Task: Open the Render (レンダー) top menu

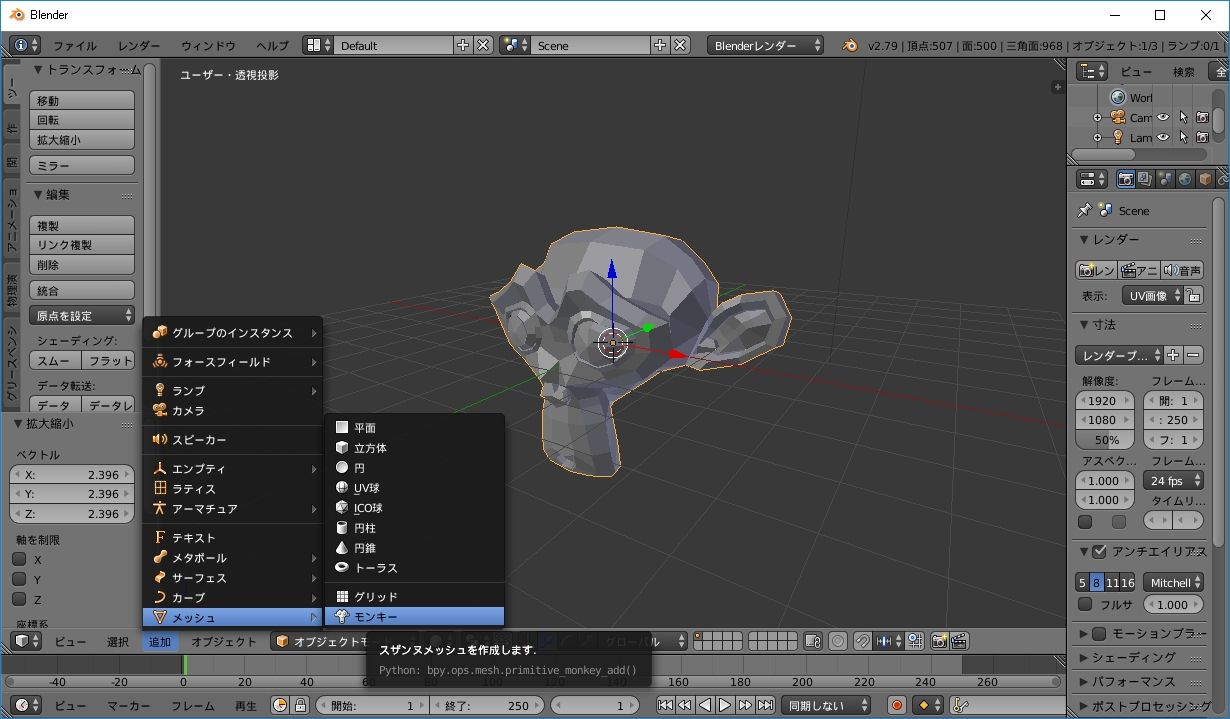Action: coord(138,46)
